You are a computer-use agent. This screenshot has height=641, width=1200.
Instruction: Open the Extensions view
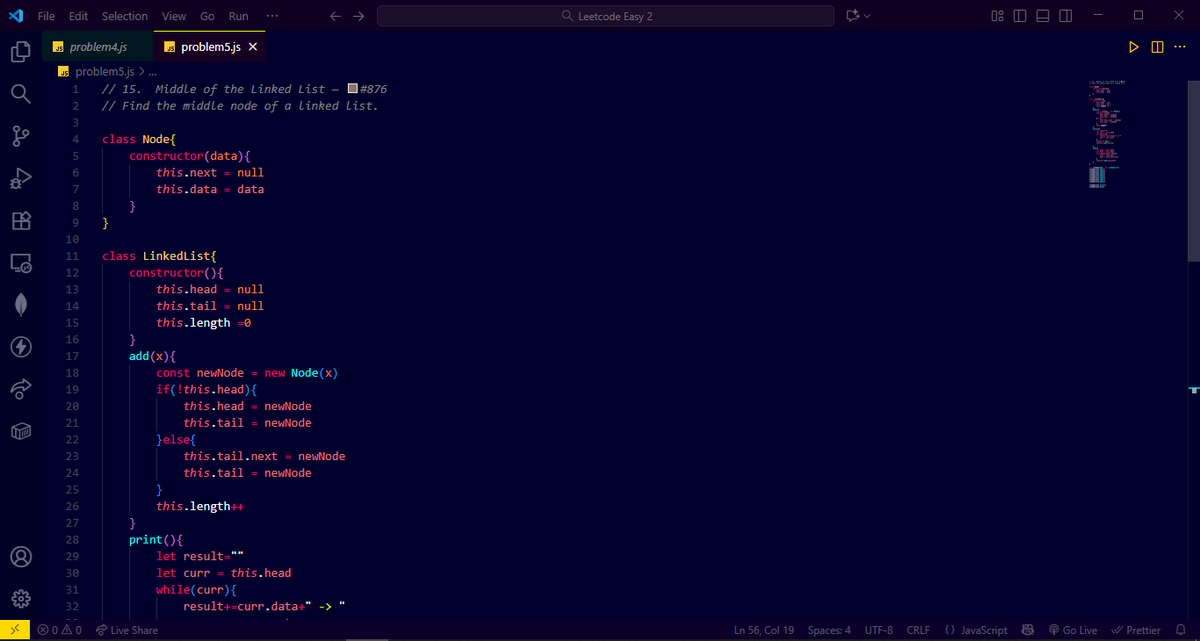click(21, 221)
